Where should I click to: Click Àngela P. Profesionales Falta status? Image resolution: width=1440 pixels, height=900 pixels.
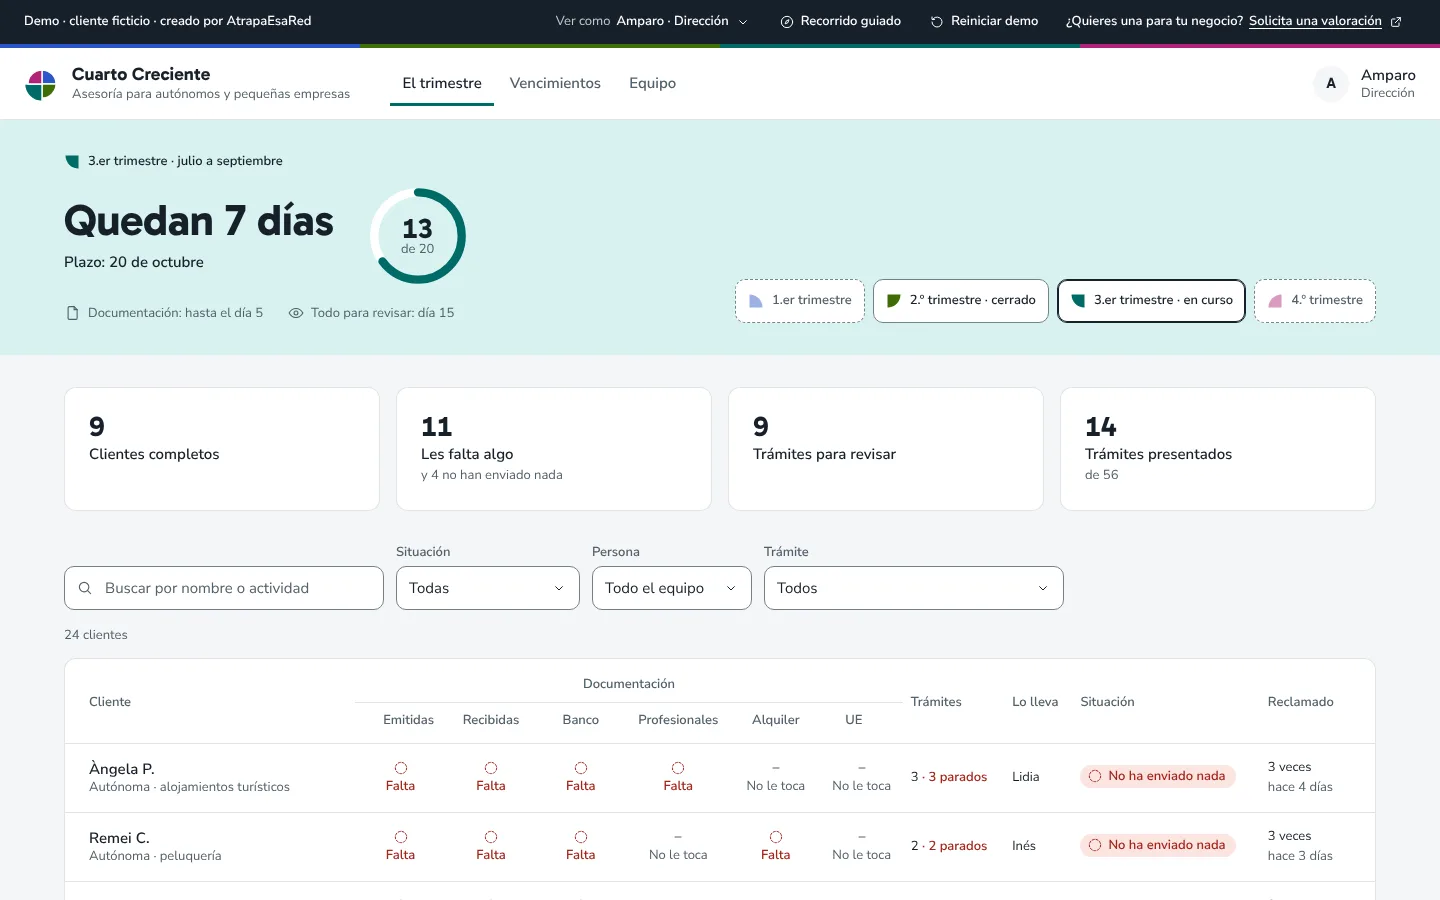[678, 777]
